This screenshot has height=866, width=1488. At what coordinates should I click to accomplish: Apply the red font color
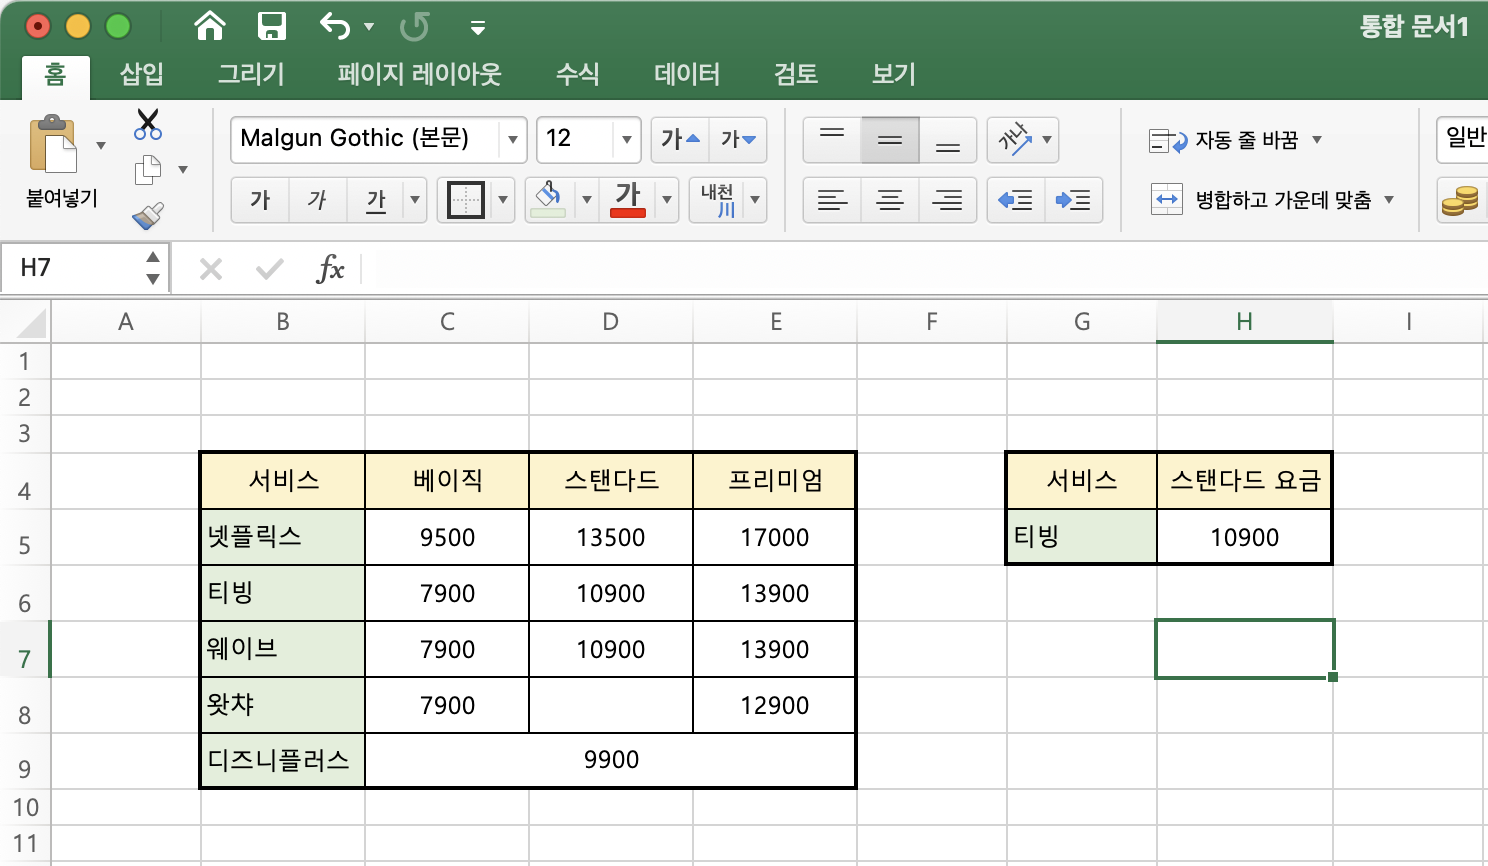[628, 200]
